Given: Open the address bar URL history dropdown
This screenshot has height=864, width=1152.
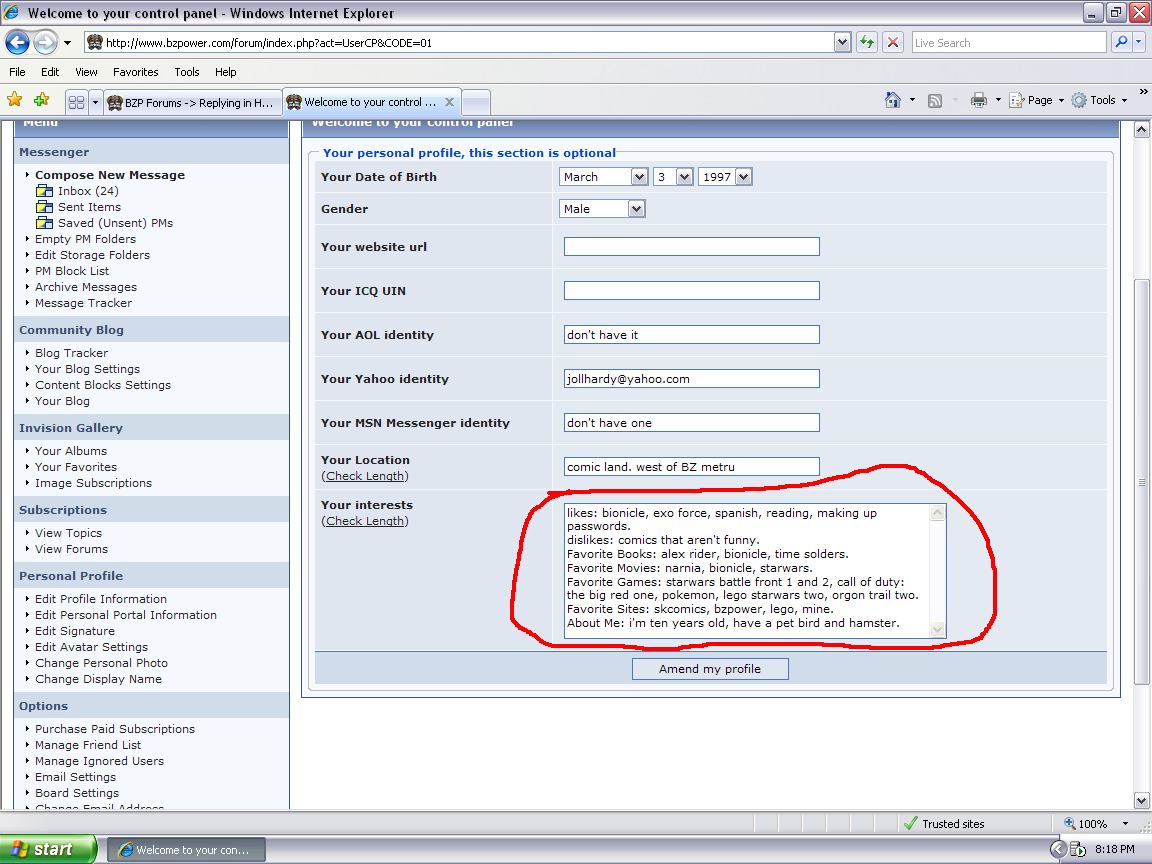Looking at the screenshot, I should (843, 43).
